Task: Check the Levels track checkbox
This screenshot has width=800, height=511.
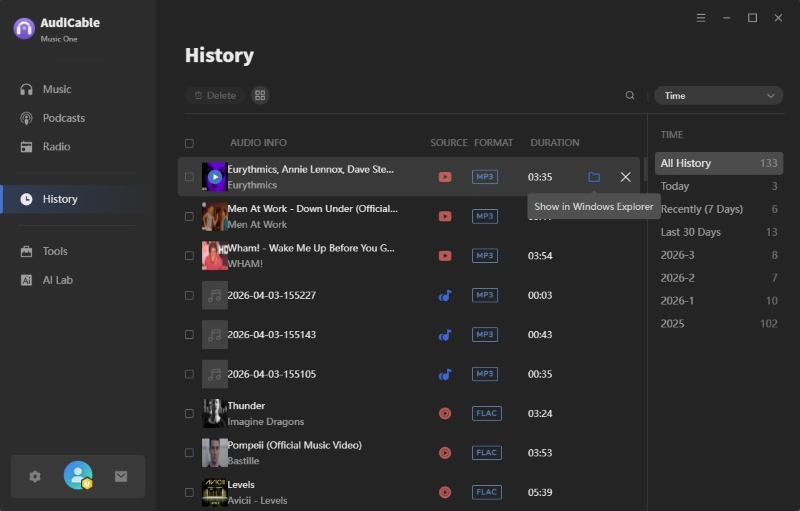Action: click(x=189, y=492)
